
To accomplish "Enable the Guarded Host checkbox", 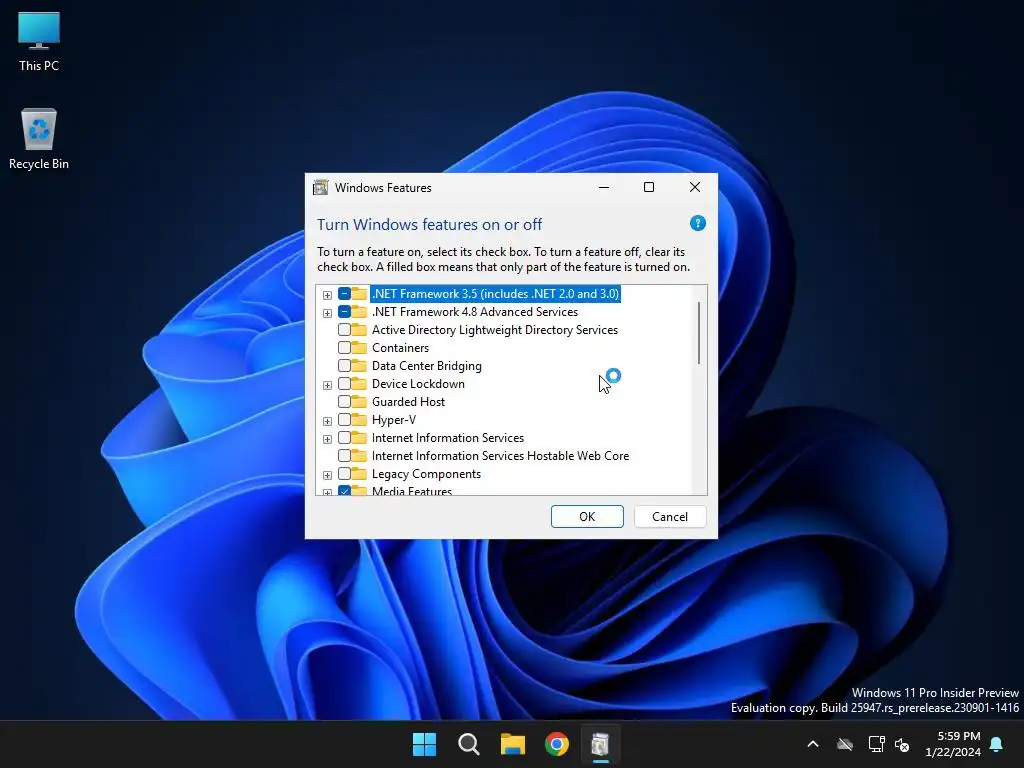I will tap(344, 402).
